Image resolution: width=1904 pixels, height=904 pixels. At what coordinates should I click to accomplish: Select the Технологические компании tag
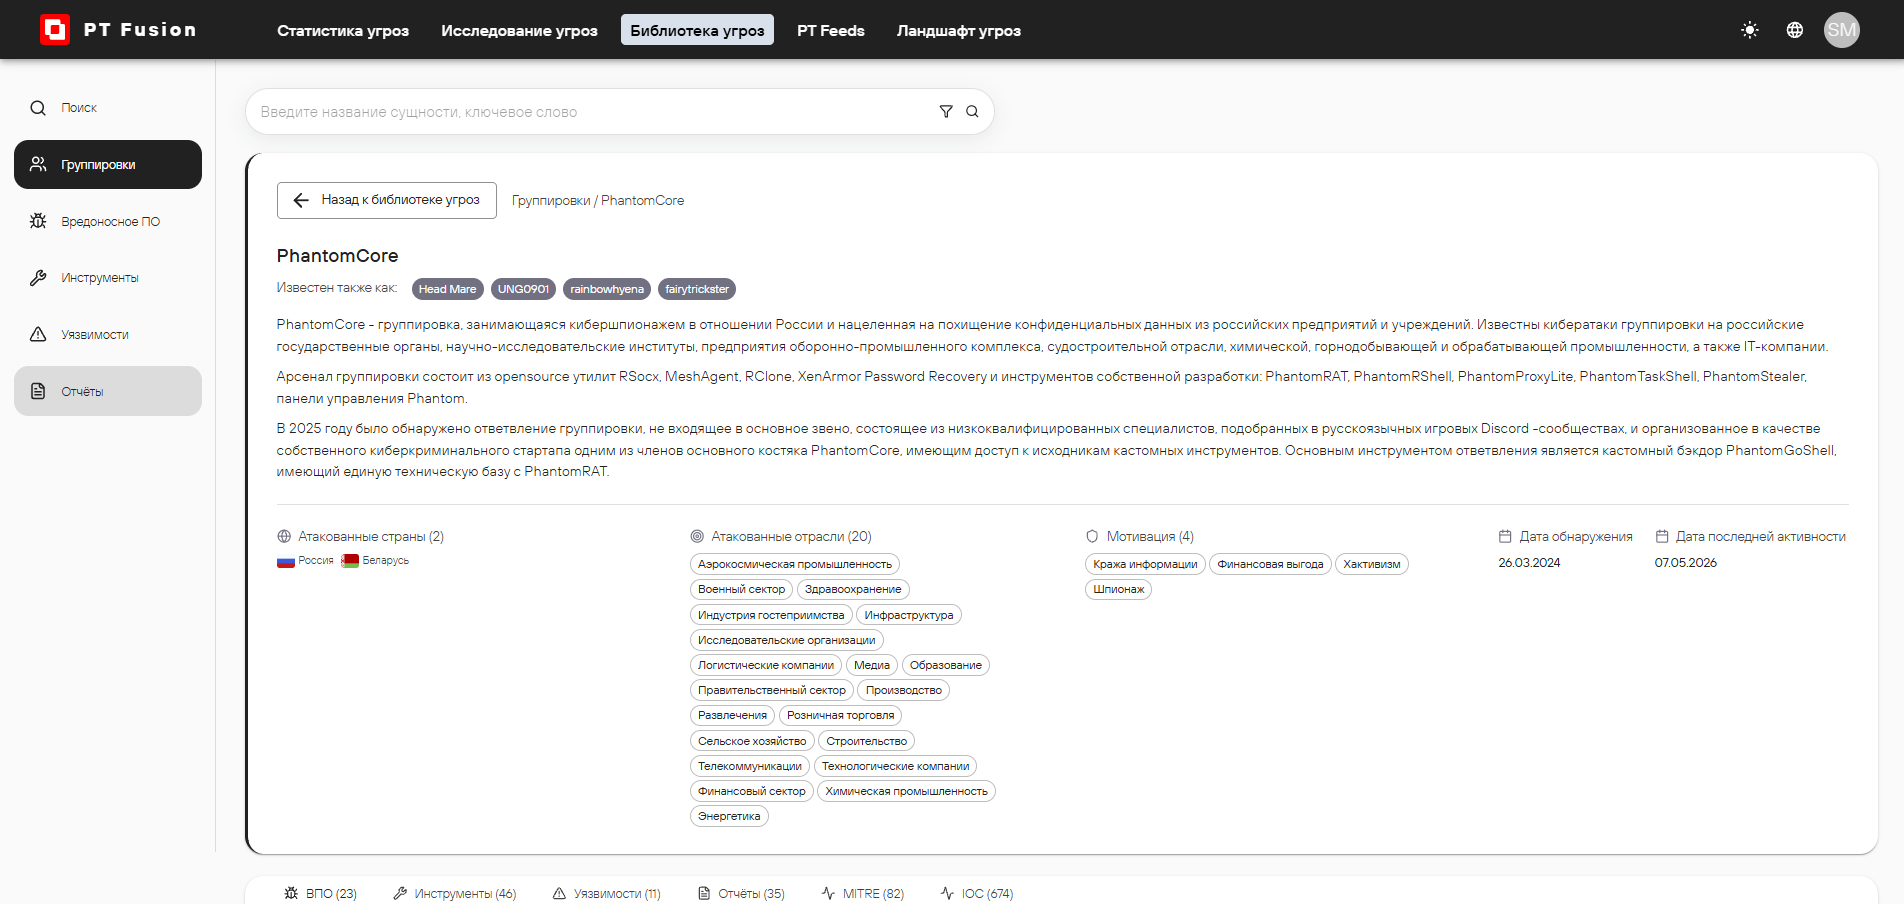coord(896,766)
